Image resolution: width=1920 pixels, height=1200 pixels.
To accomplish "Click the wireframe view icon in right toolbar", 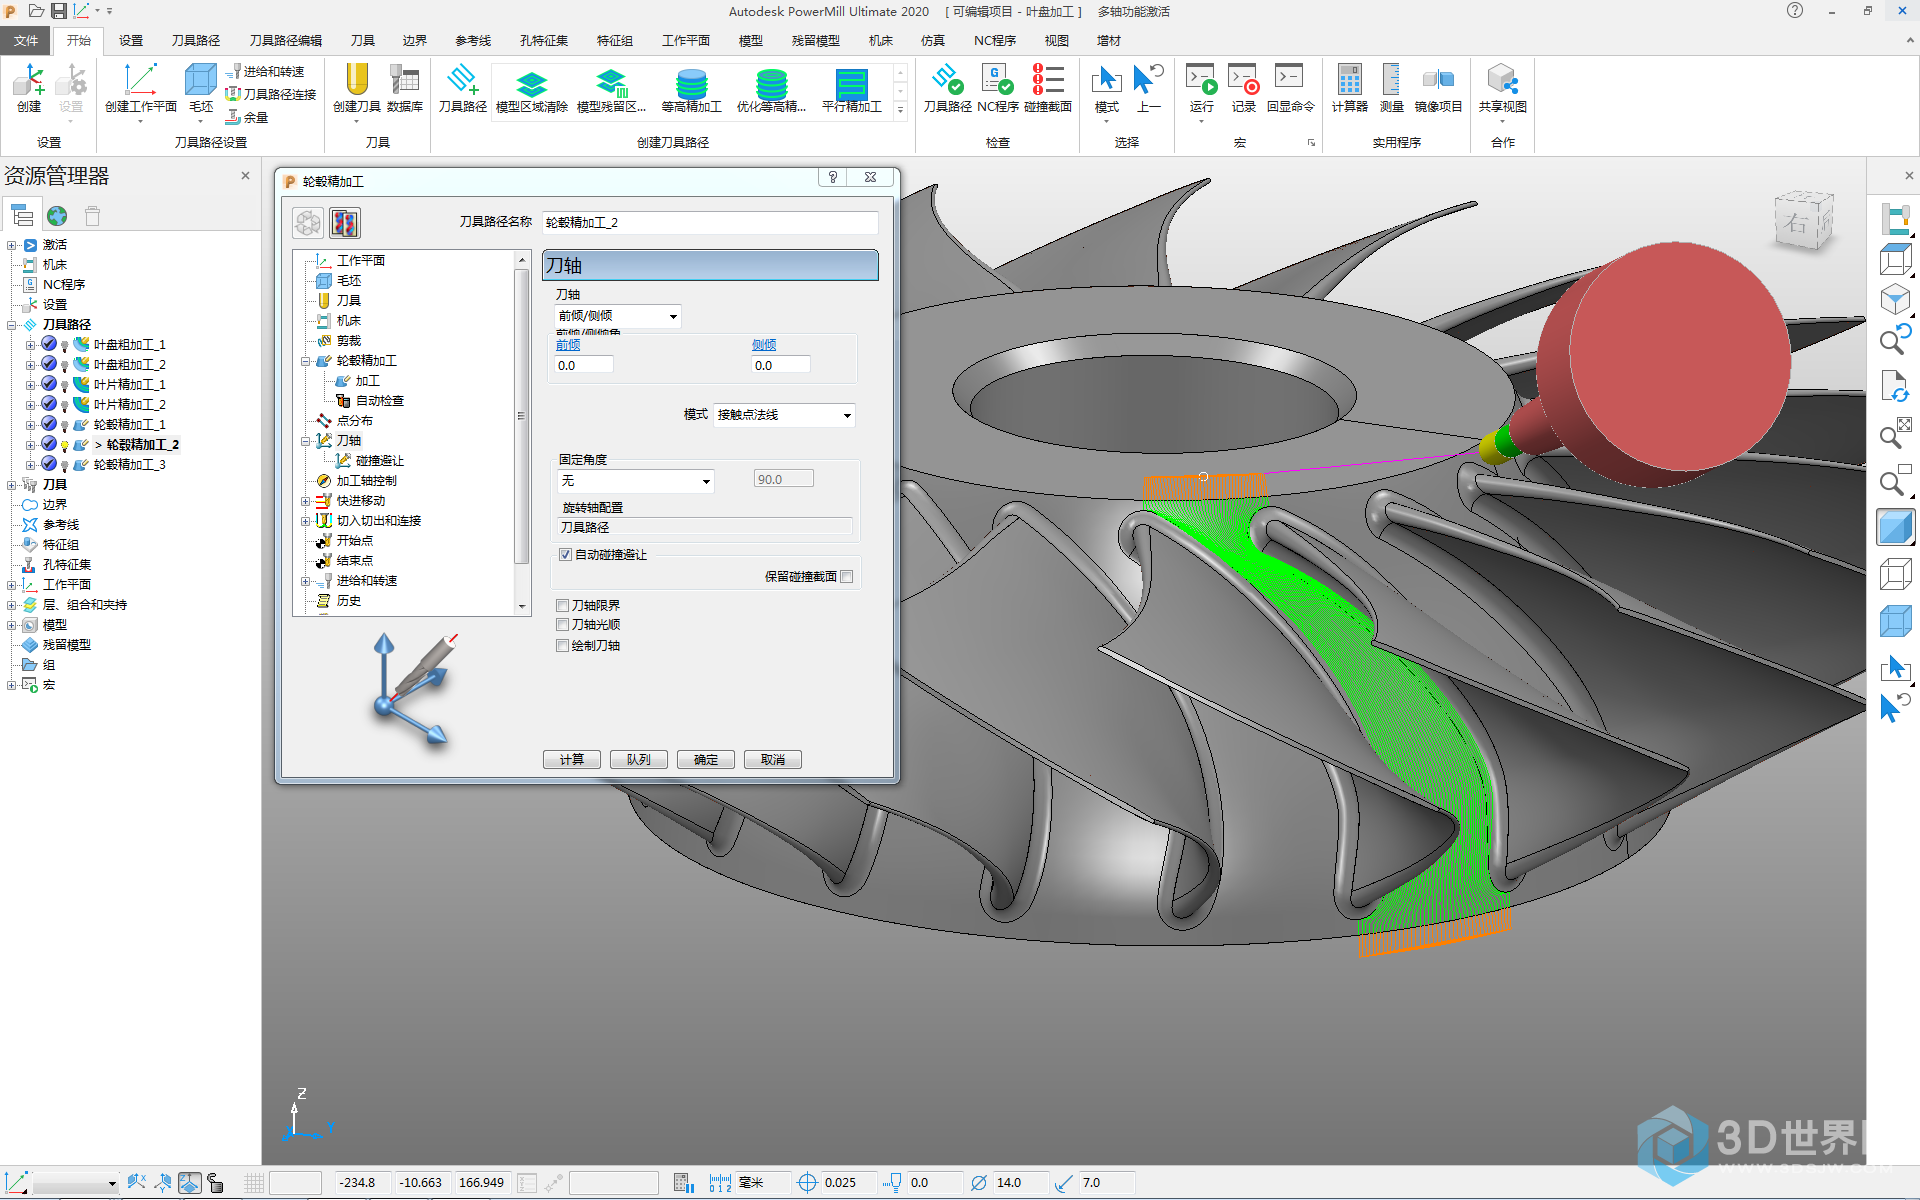I will tap(1895, 575).
